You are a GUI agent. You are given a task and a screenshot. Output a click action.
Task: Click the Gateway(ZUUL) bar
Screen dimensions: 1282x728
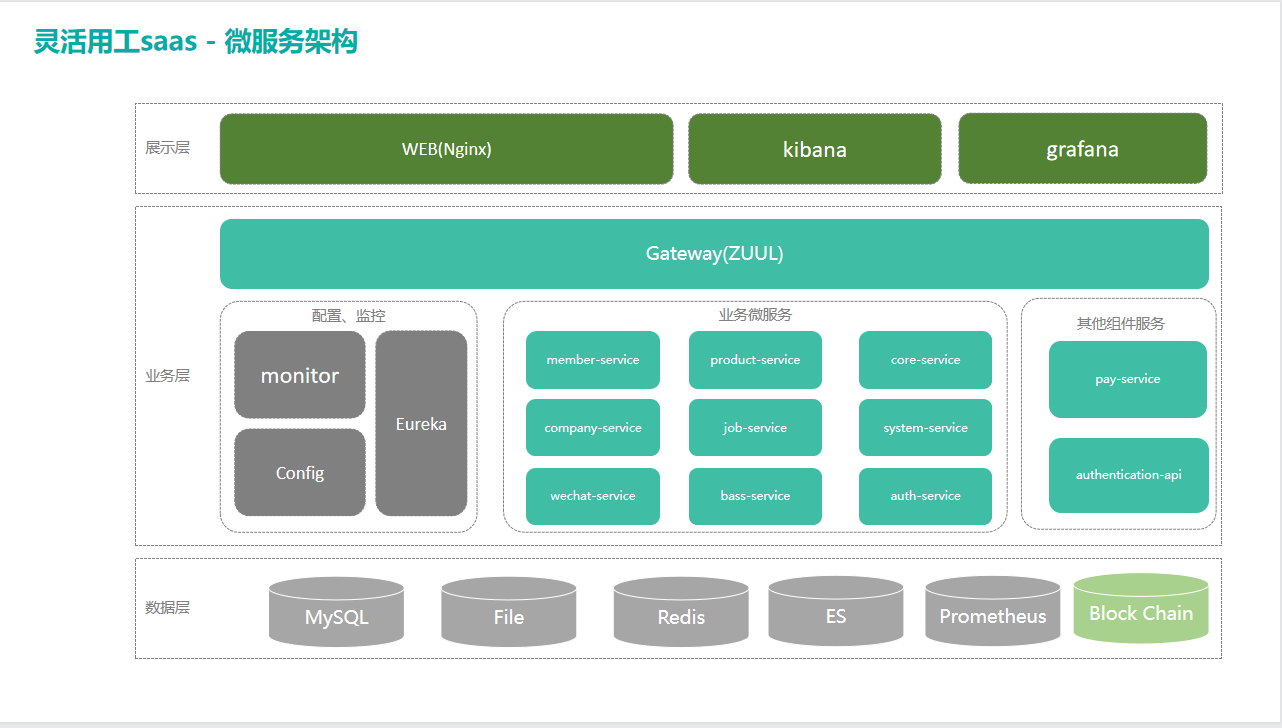coord(714,254)
